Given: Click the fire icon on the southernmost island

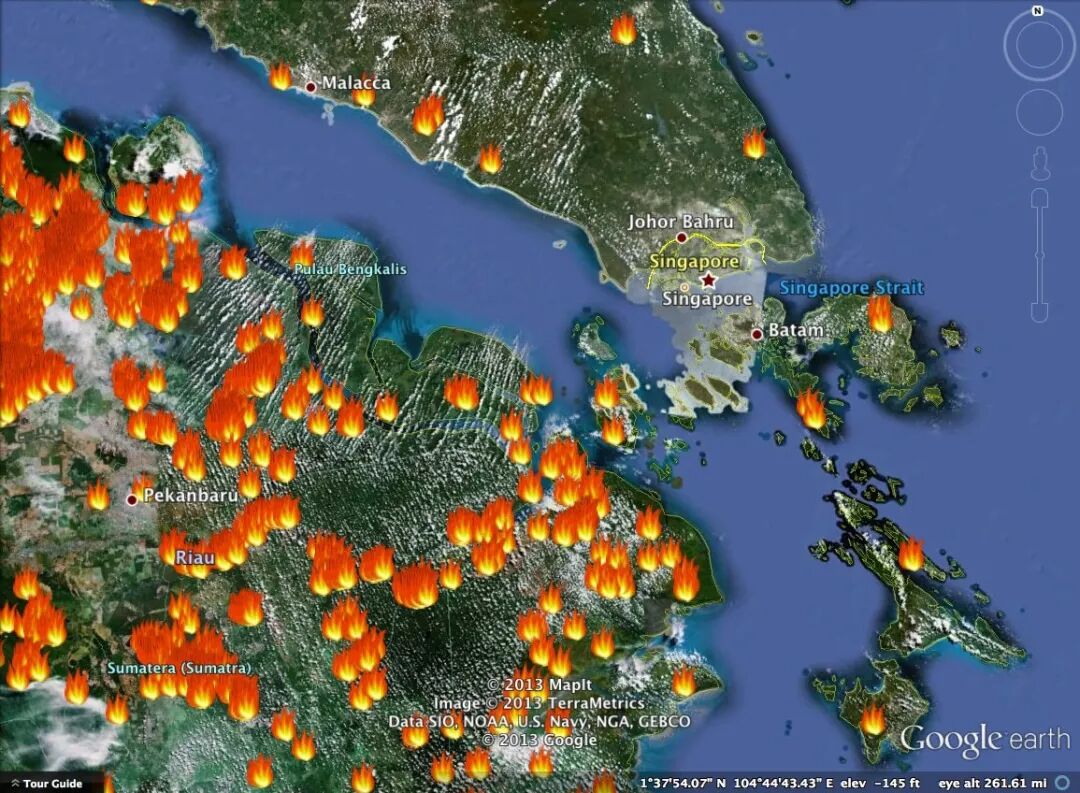Looking at the screenshot, I should tap(873, 719).
